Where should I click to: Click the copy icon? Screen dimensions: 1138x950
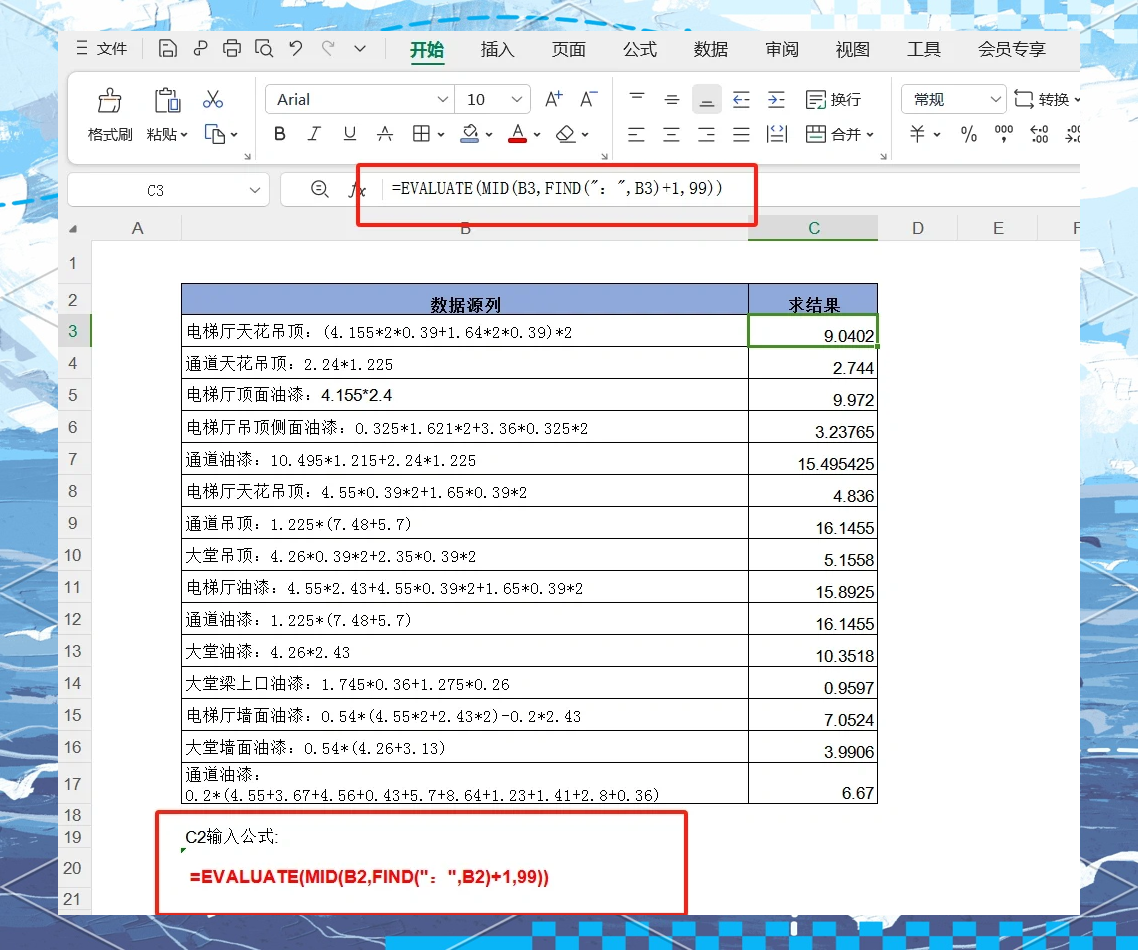point(215,134)
